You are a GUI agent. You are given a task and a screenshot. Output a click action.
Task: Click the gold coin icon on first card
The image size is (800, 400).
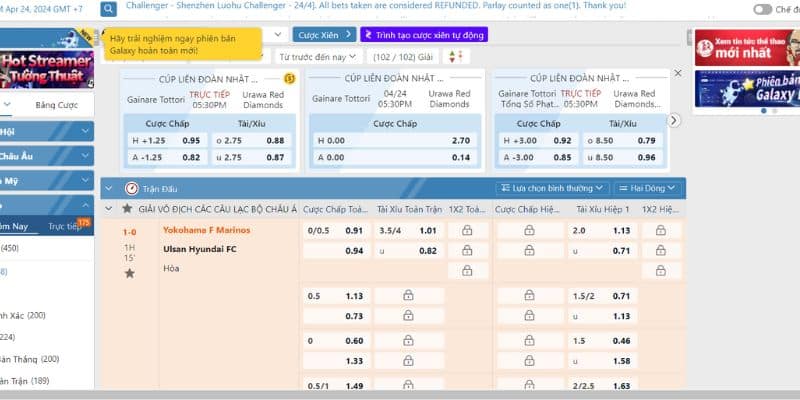click(289, 78)
